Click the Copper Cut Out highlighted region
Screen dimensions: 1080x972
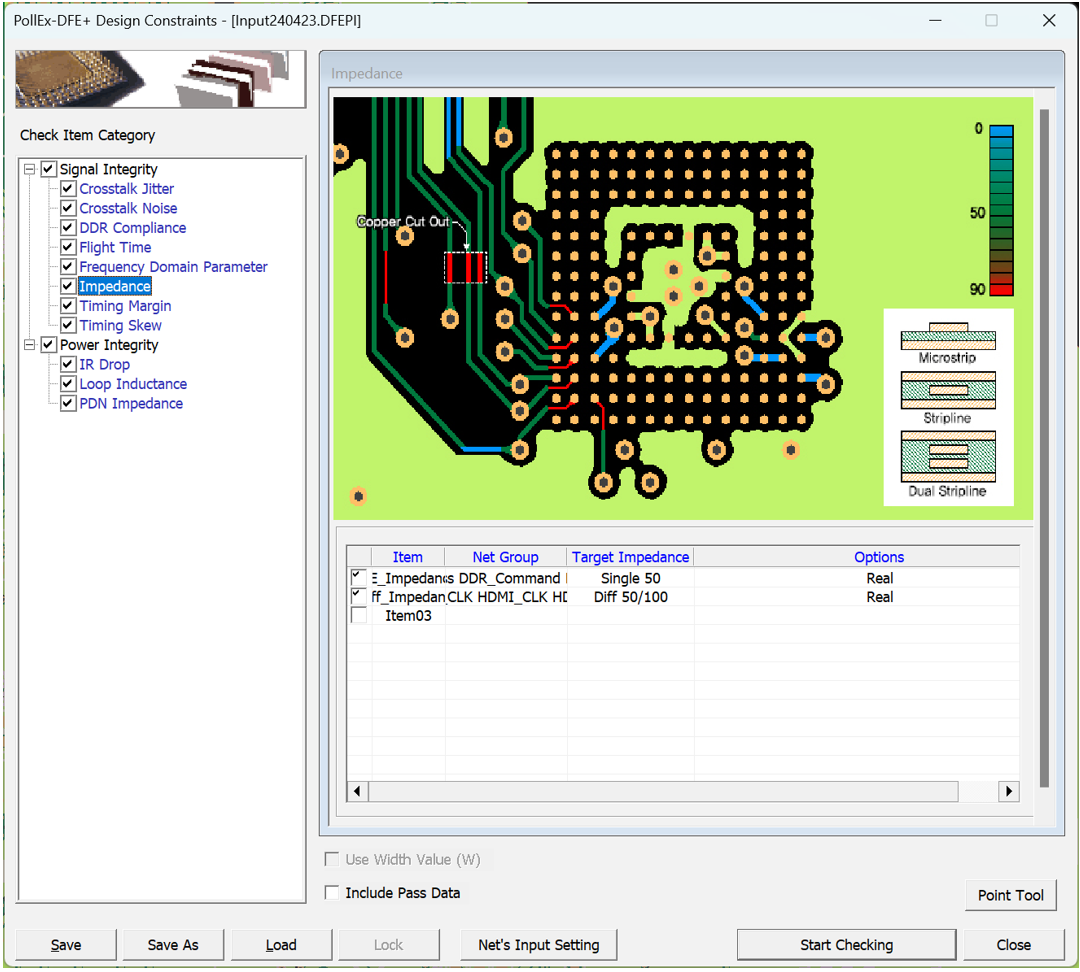465,267
